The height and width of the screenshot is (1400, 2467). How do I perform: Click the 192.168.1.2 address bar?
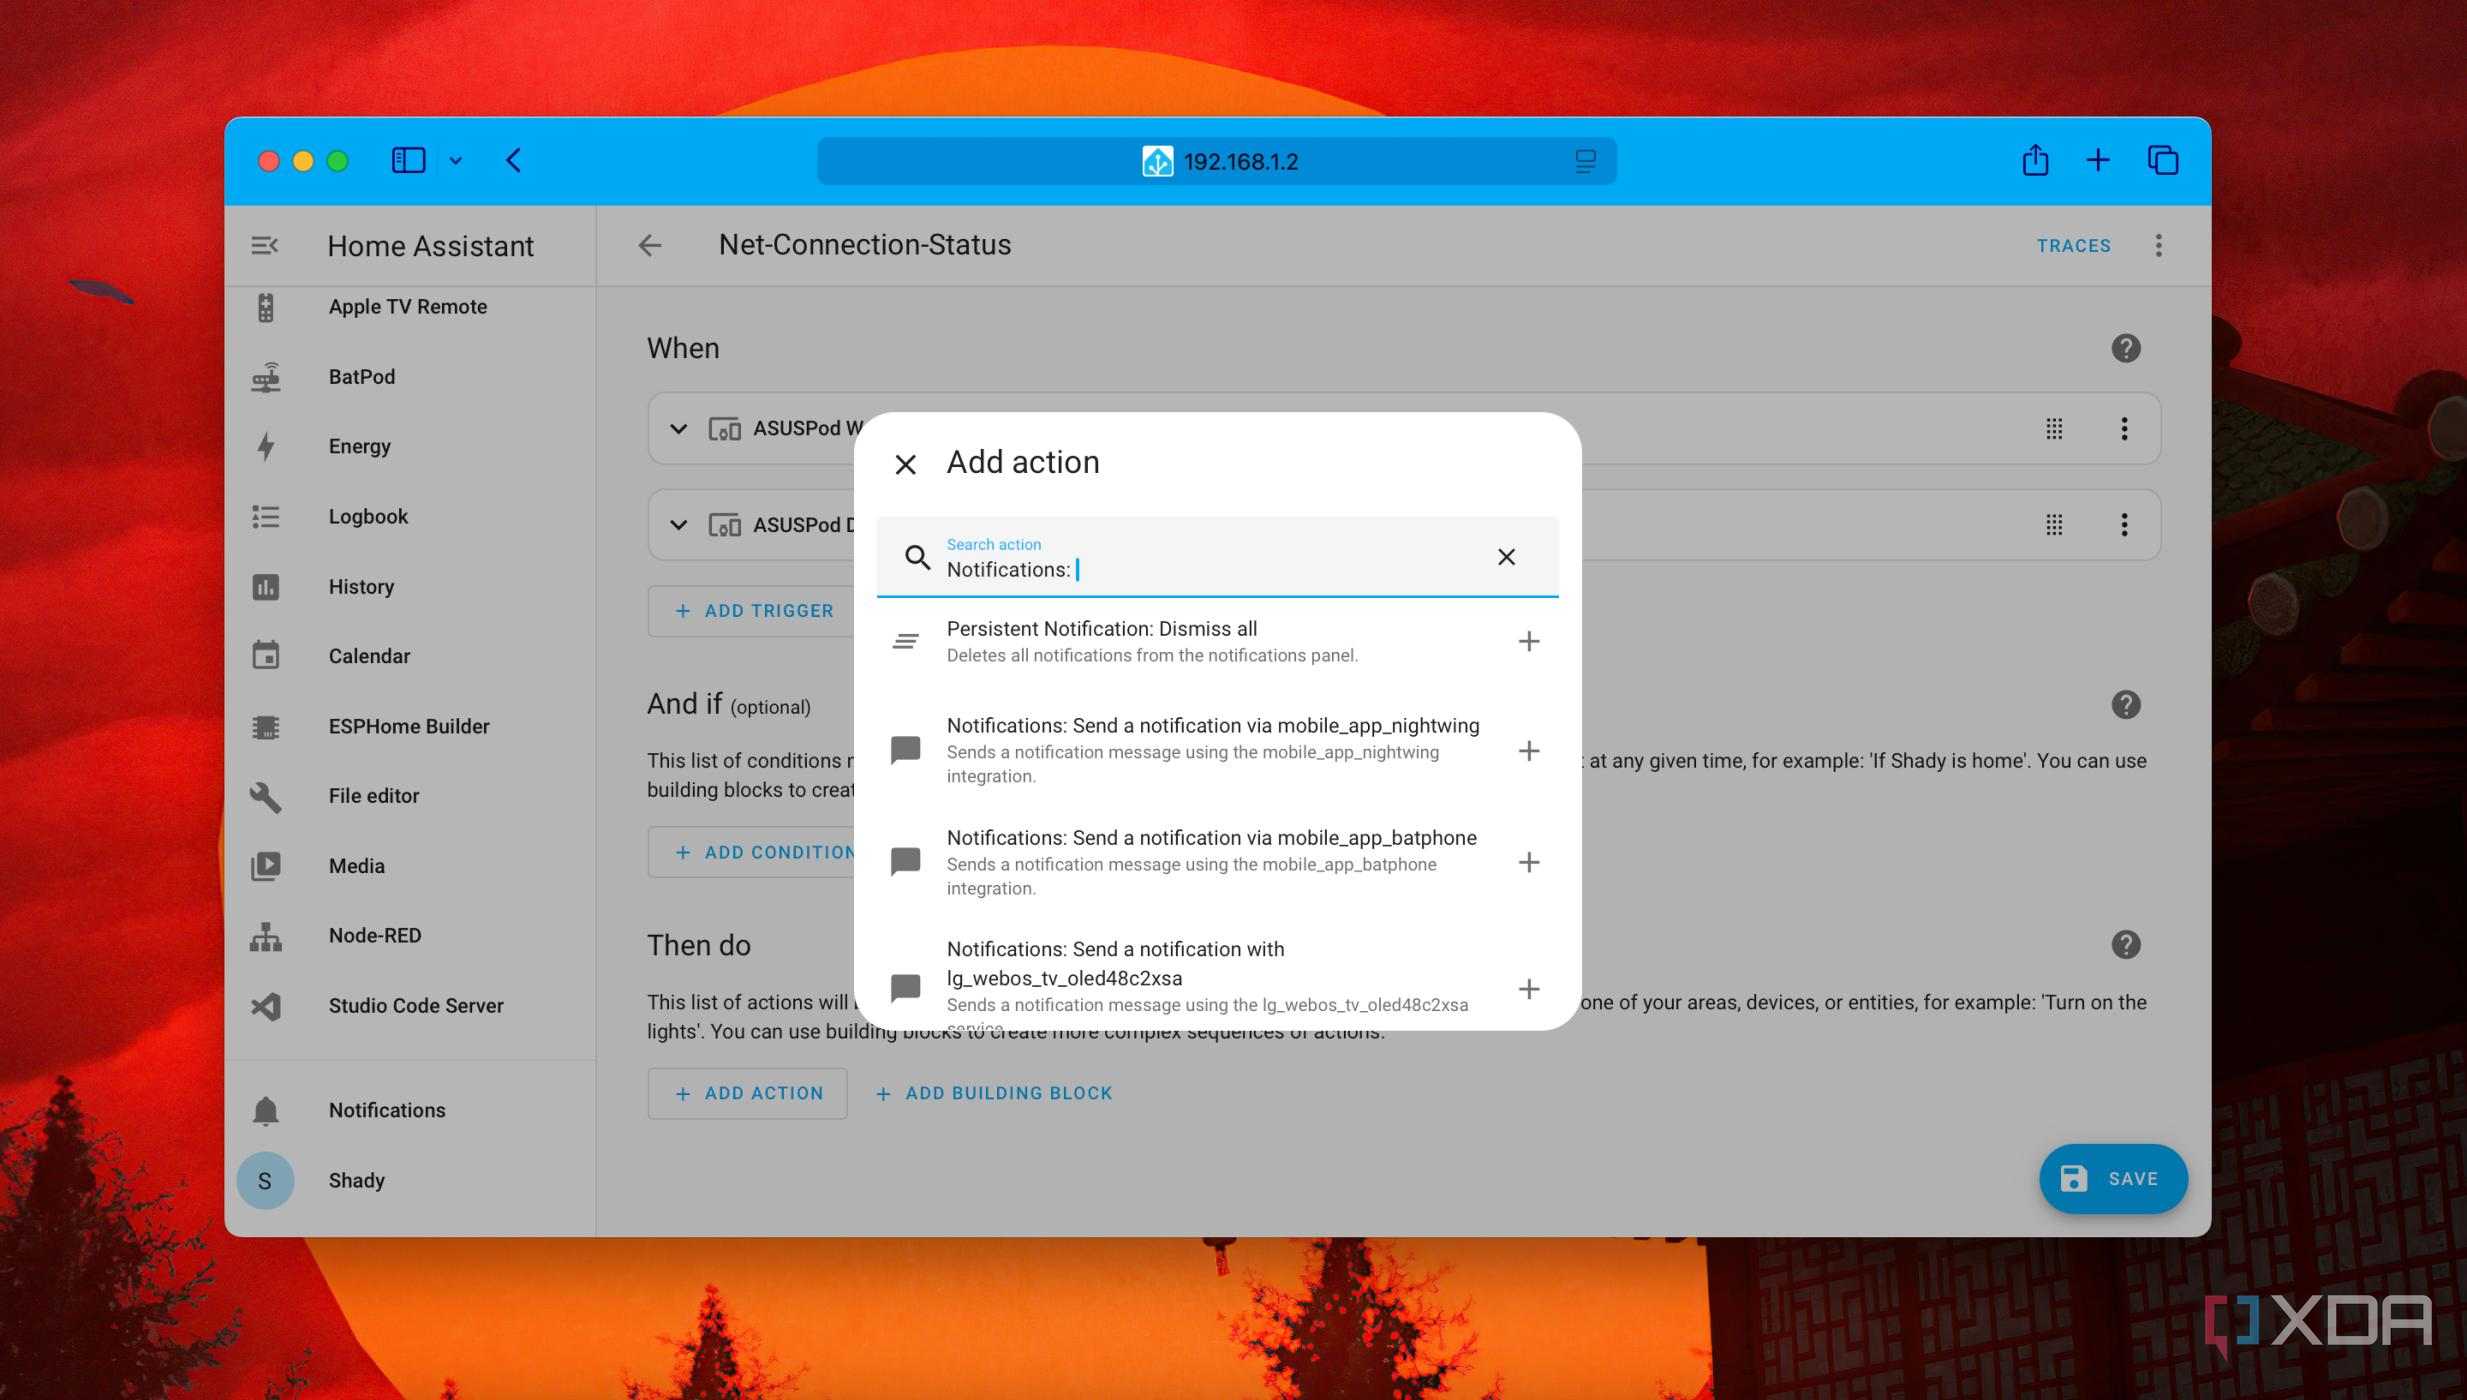[x=1216, y=161]
